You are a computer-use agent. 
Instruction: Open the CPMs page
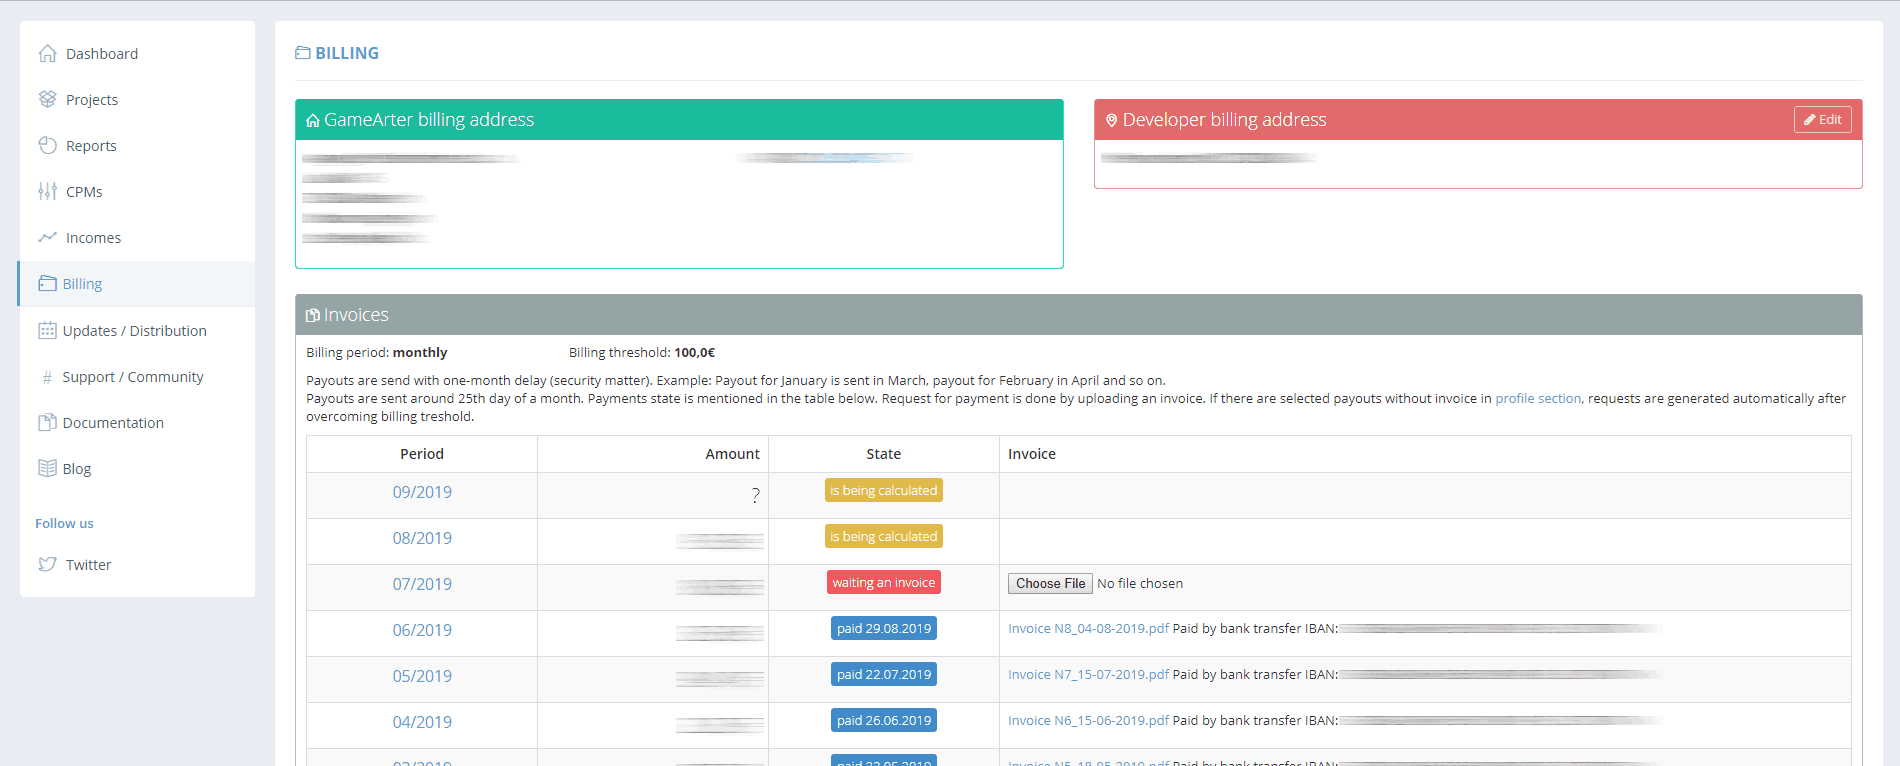pyautogui.click(x=137, y=191)
